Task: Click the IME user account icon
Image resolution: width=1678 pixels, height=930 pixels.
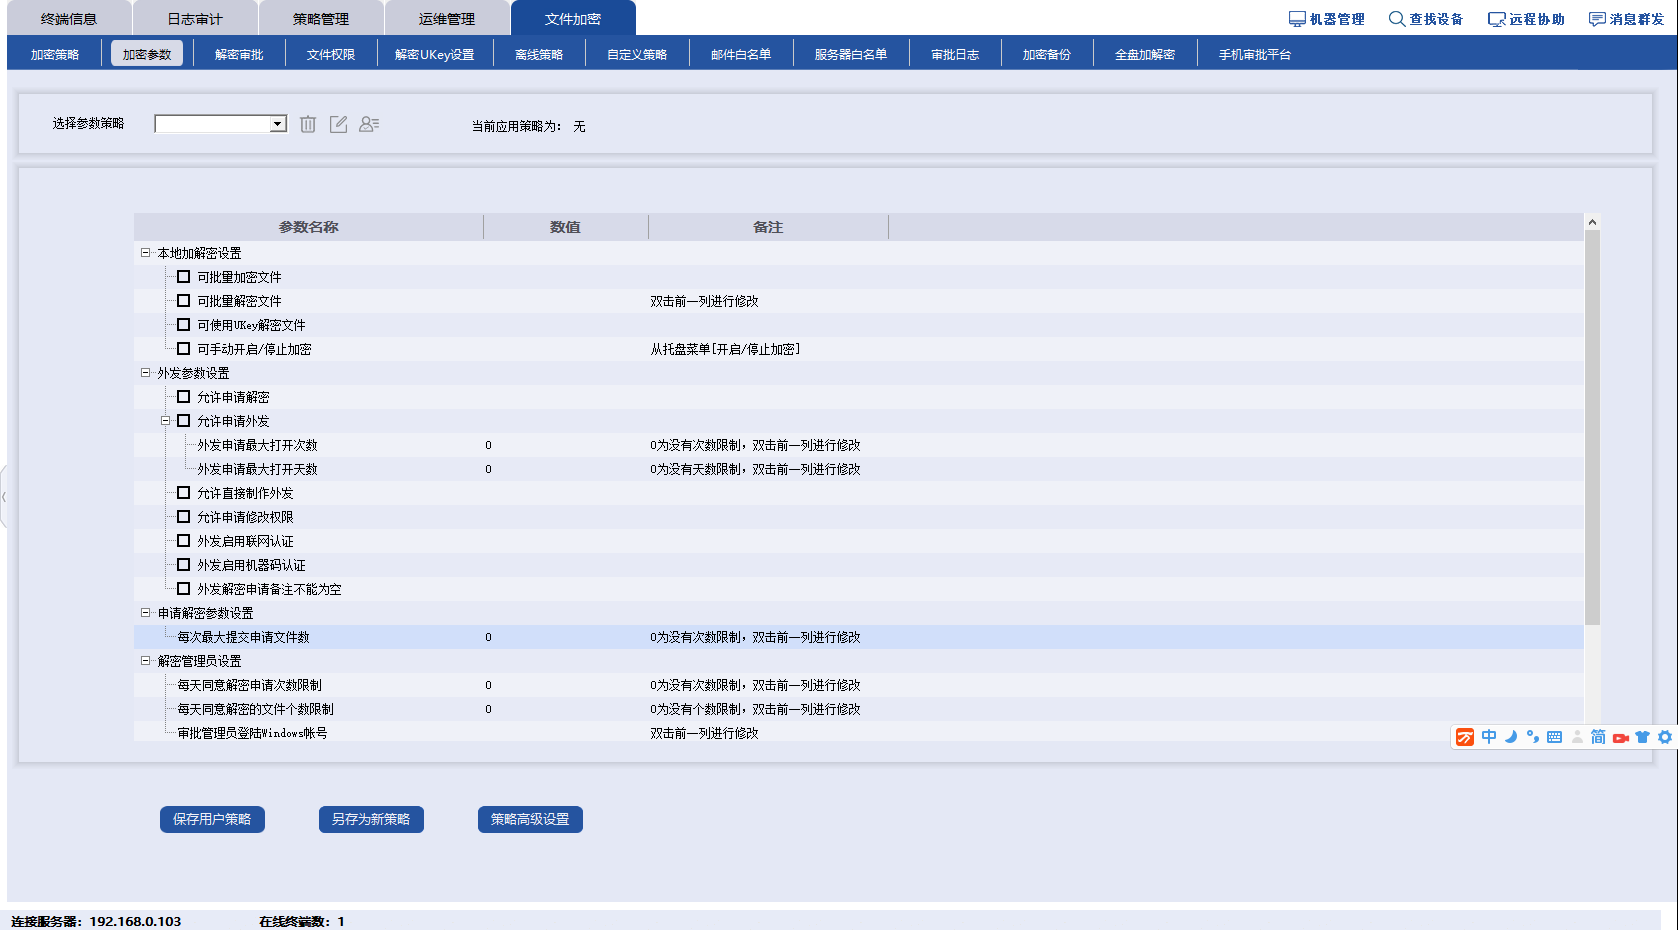Action: (x=1577, y=737)
